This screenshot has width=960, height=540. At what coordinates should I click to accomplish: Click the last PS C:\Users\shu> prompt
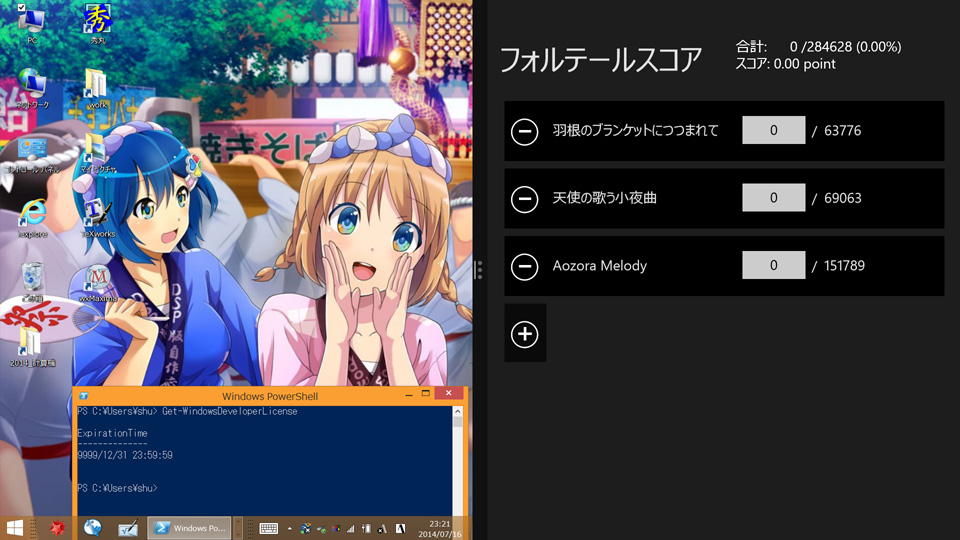click(x=117, y=488)
